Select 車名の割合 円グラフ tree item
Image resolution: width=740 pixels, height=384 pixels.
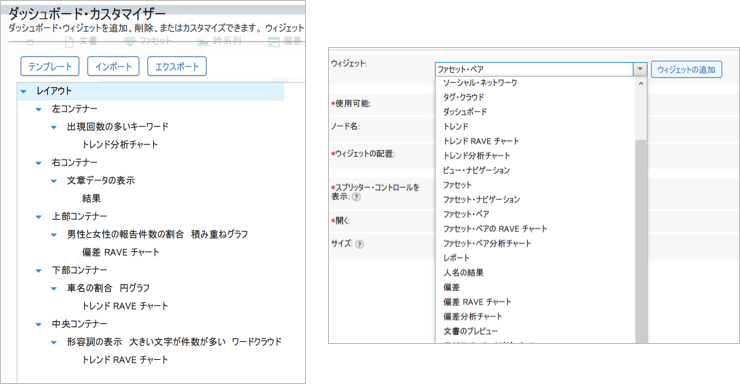[108, 288]
